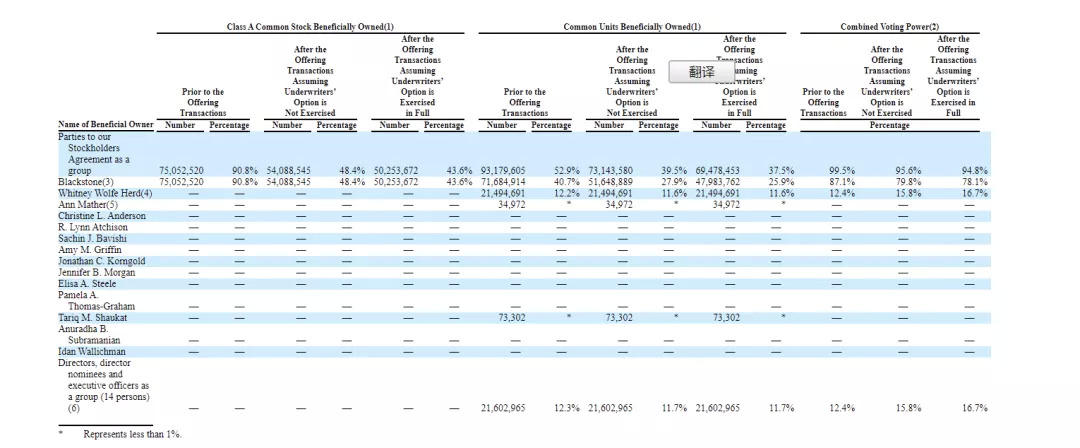Image resolution: width=1080 pixels, height=448 pixels.
Task: Click the 'Represents less than 1%' footnote
Action: pos(133,435)
